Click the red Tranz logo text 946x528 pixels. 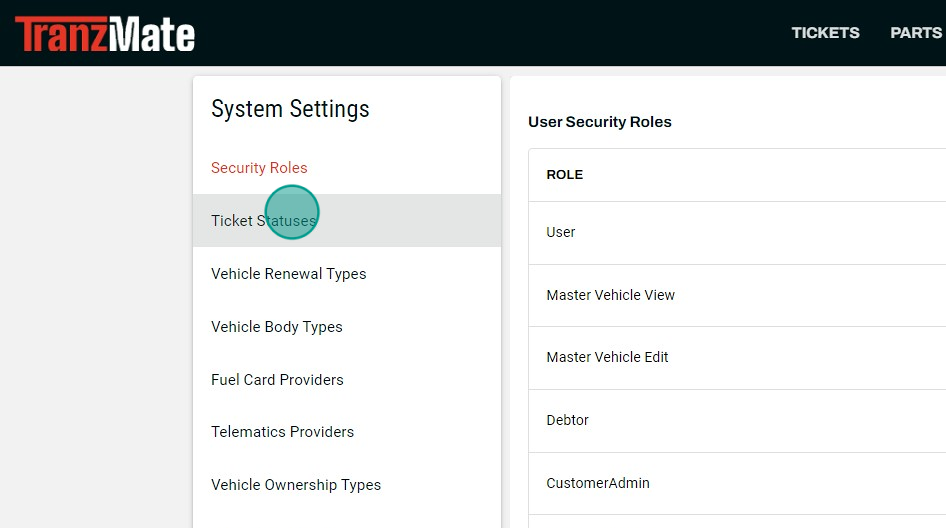click(x=62, y=34)
